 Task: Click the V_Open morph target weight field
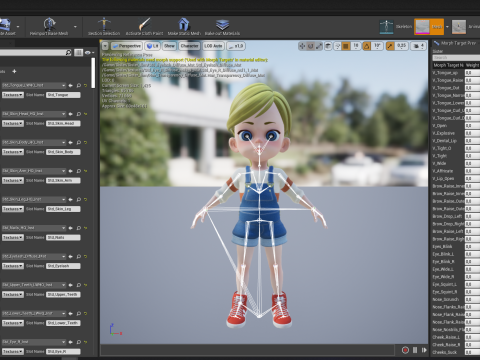click(x=472, y=126)
